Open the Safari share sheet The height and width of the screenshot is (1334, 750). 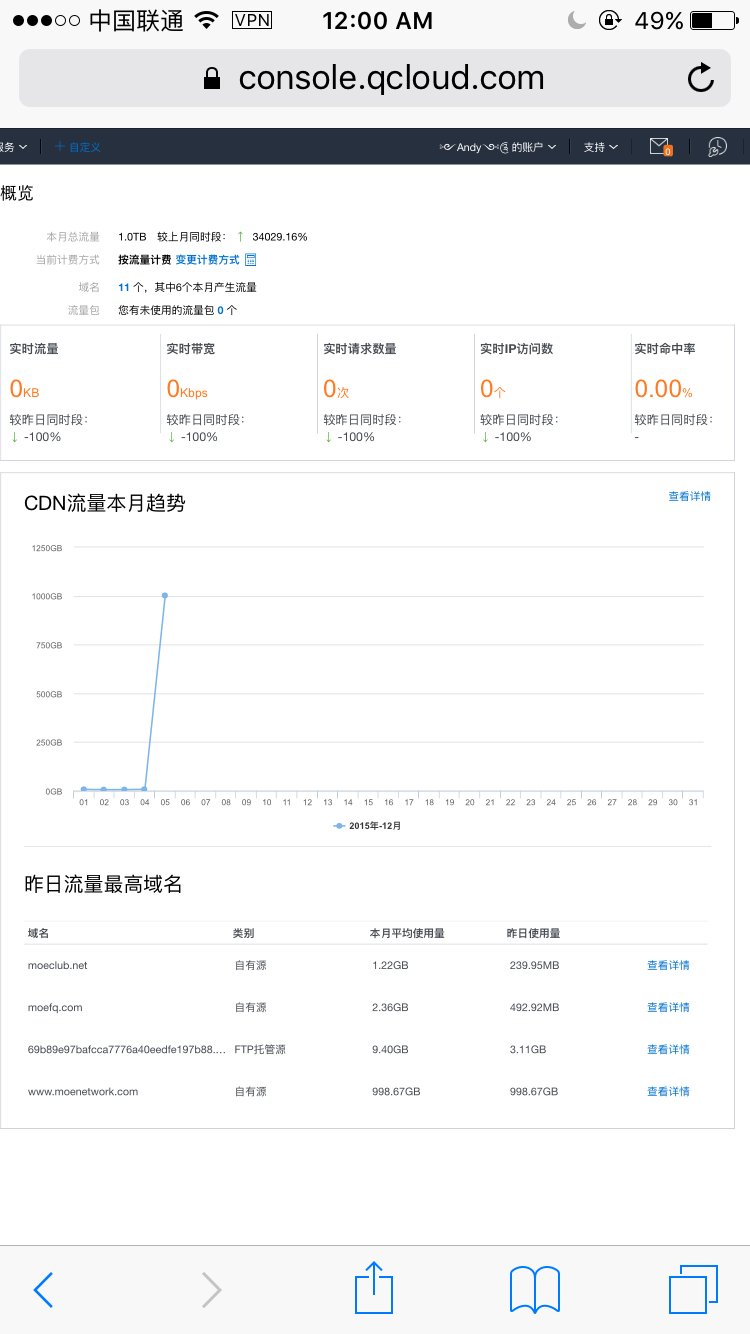[374, 1288]
